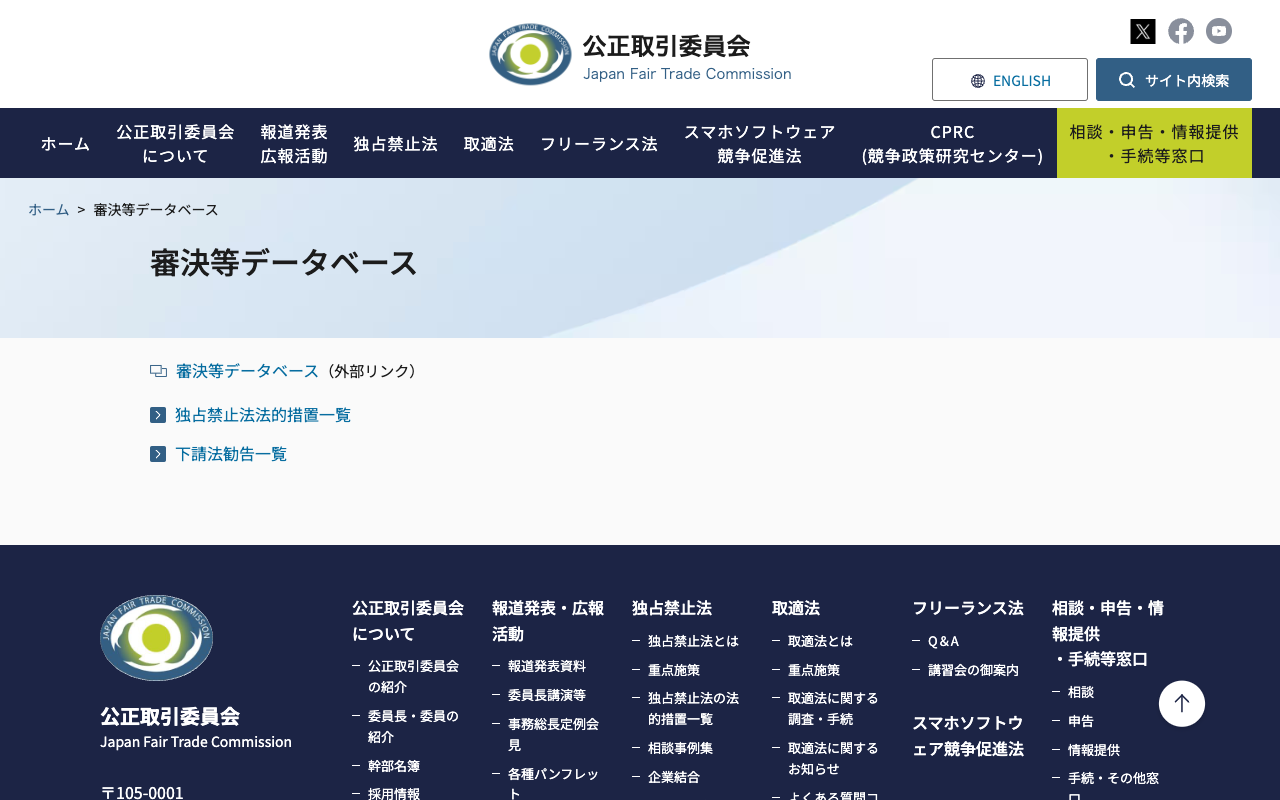Click the footer heading フリーランス法
The height and width of the screenshot is (800, 1280).
click(968, 607)
